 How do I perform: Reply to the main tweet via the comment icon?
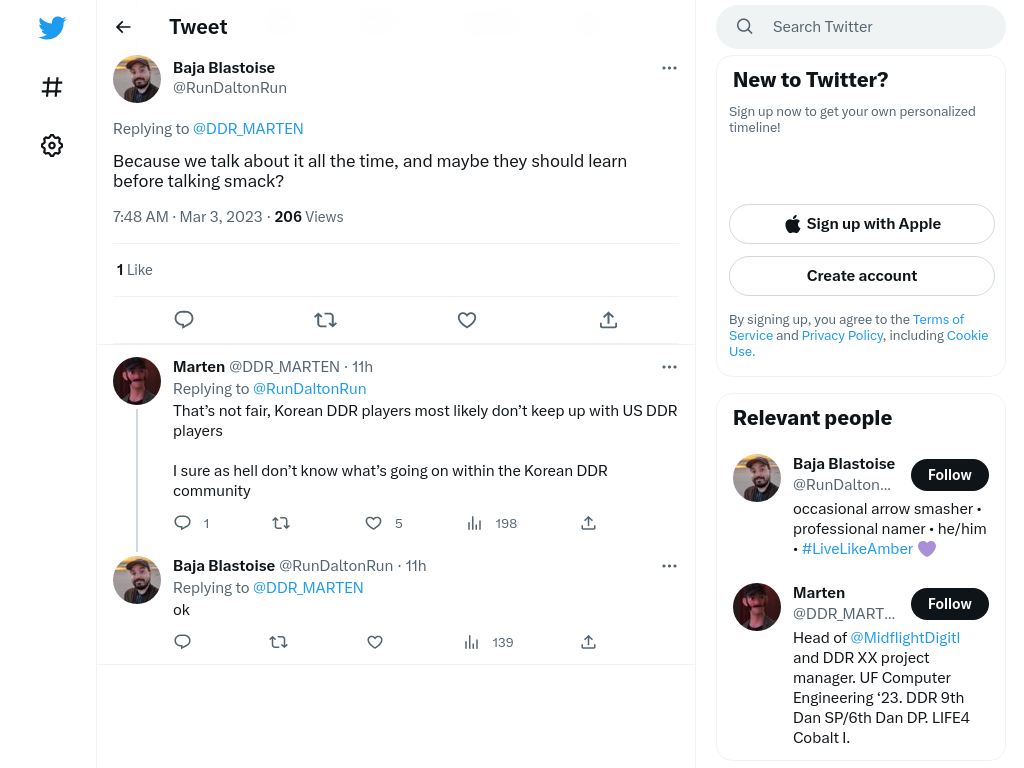tap(184, 319)
